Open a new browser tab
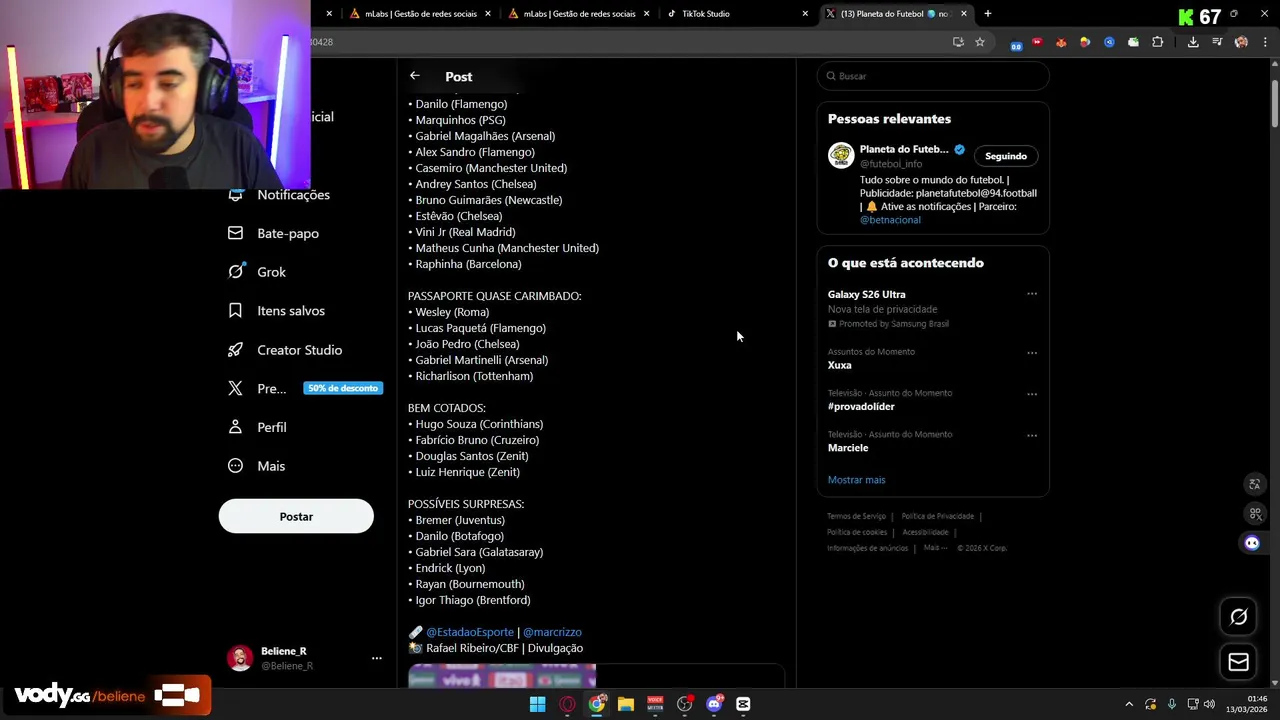This screenshot has height=720, width=1280. tap(987, 14)
